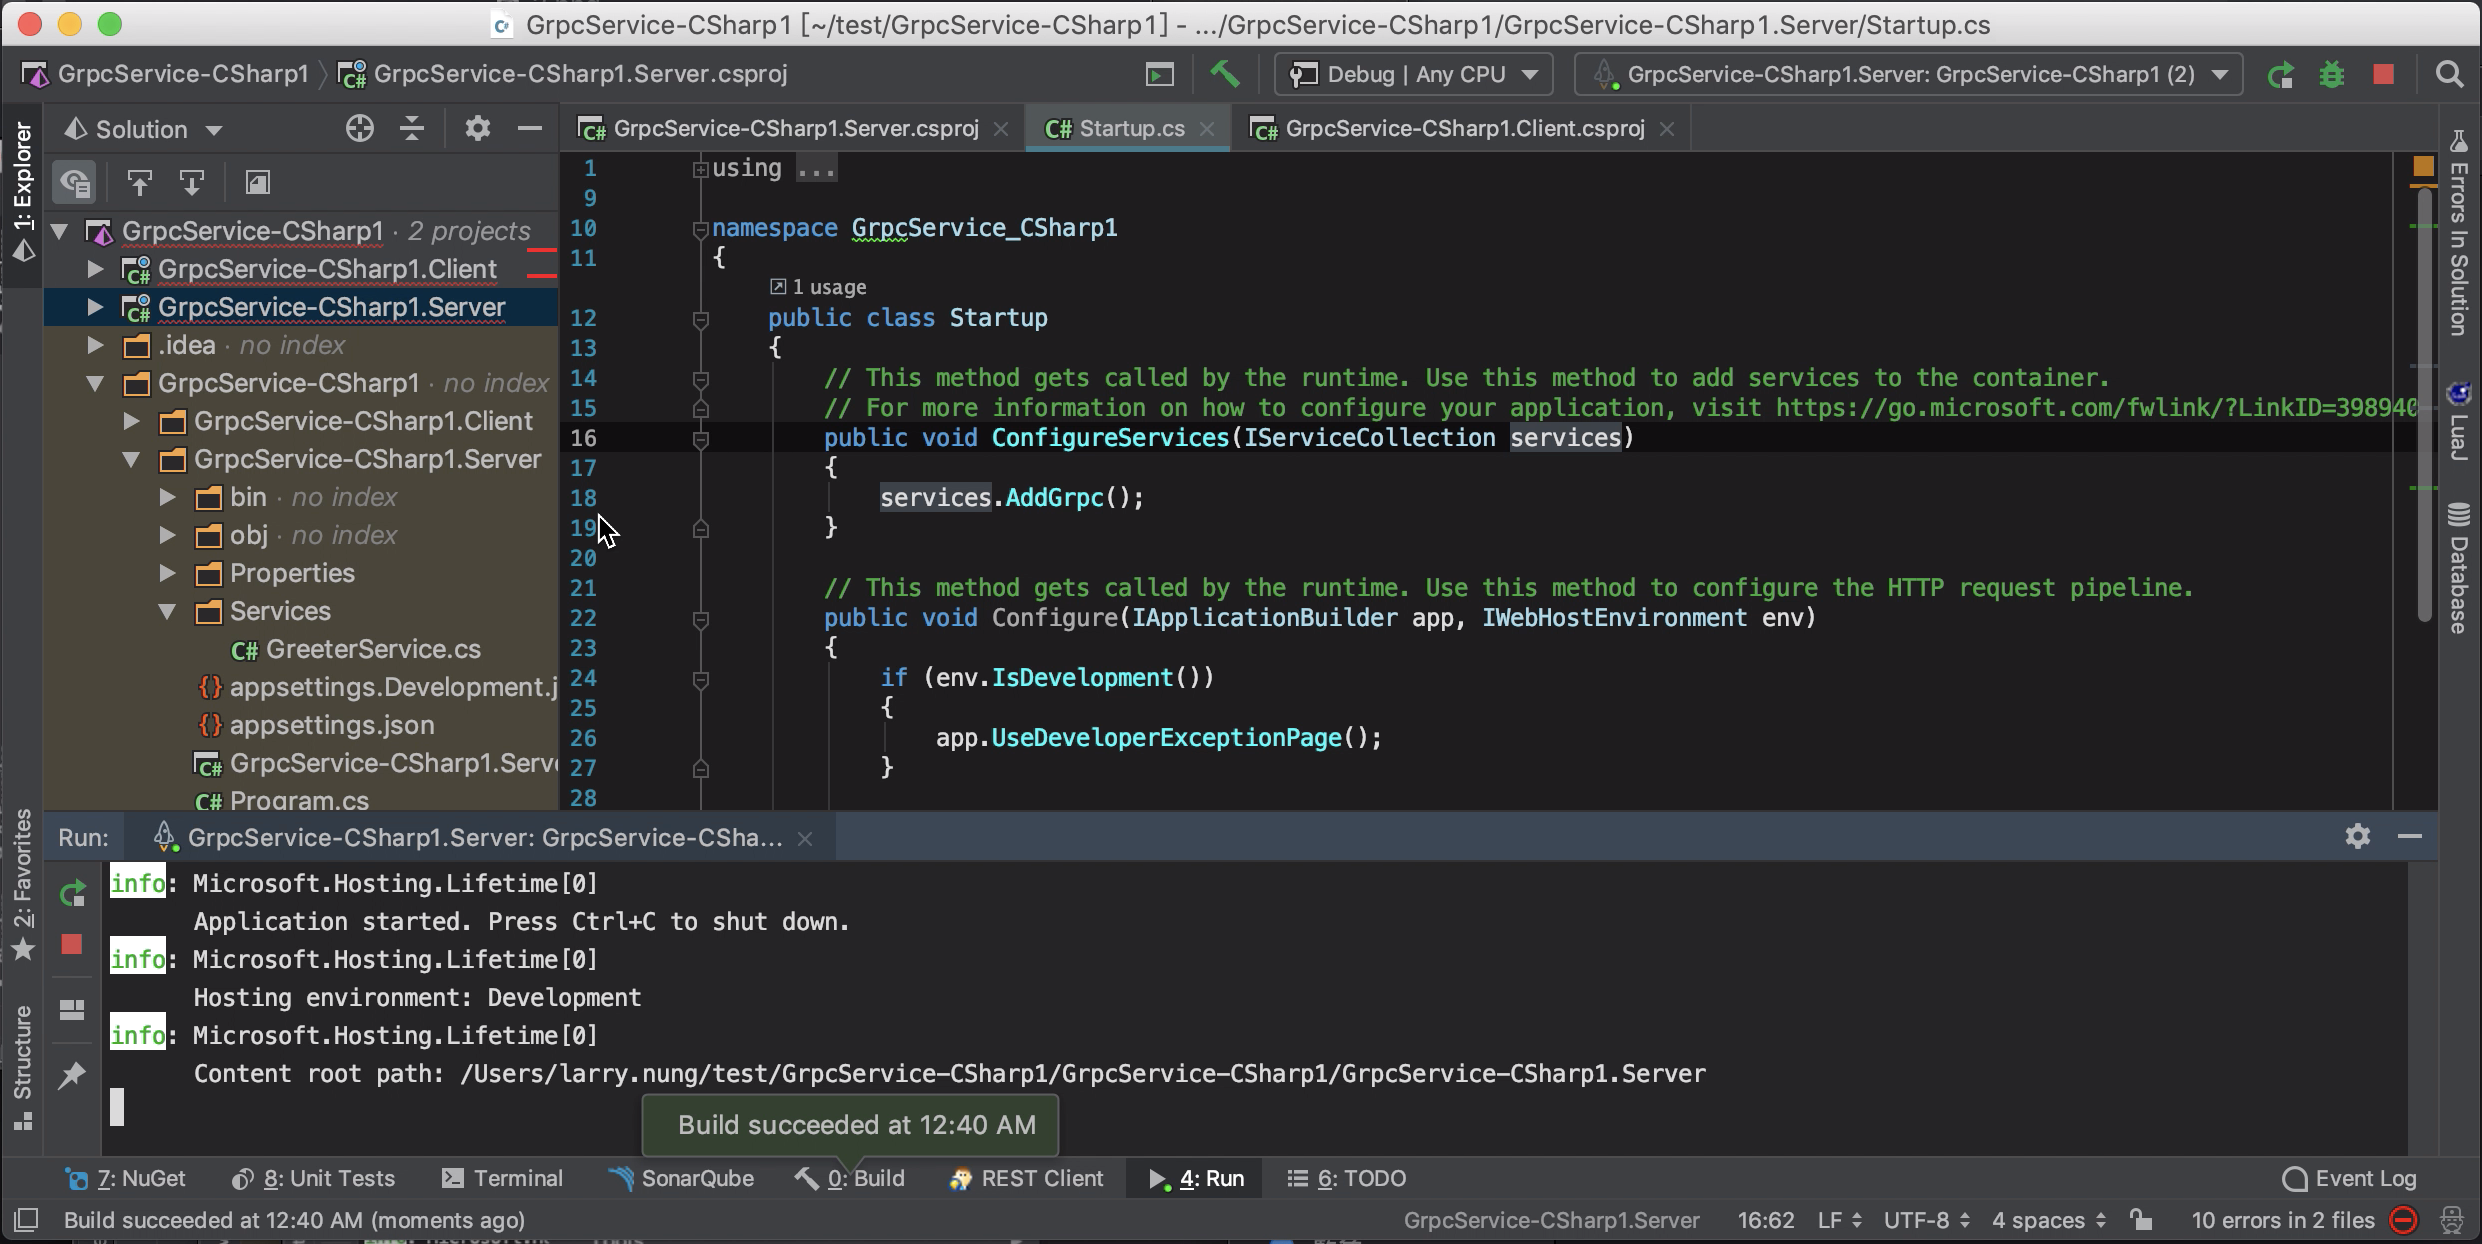Open the NuGet tool window
Image resolution: width=2482 pixels, height=1244 pixels.
point(125,1178)
